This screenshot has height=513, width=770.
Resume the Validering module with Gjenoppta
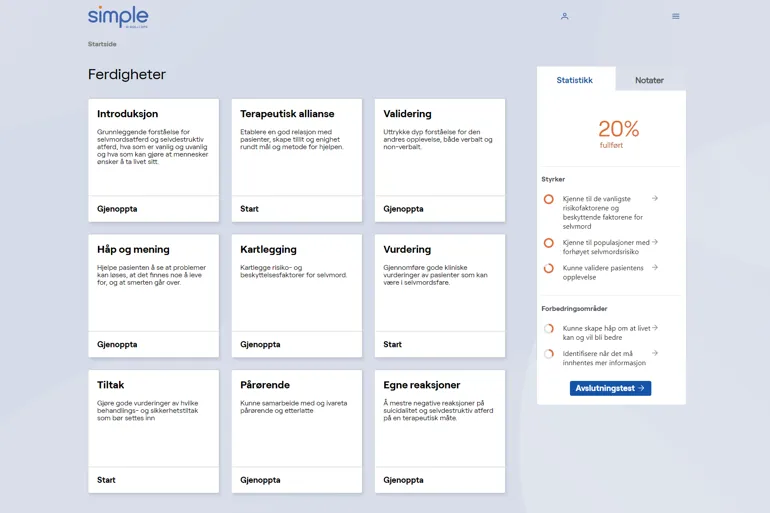click(x=403, y=209)
